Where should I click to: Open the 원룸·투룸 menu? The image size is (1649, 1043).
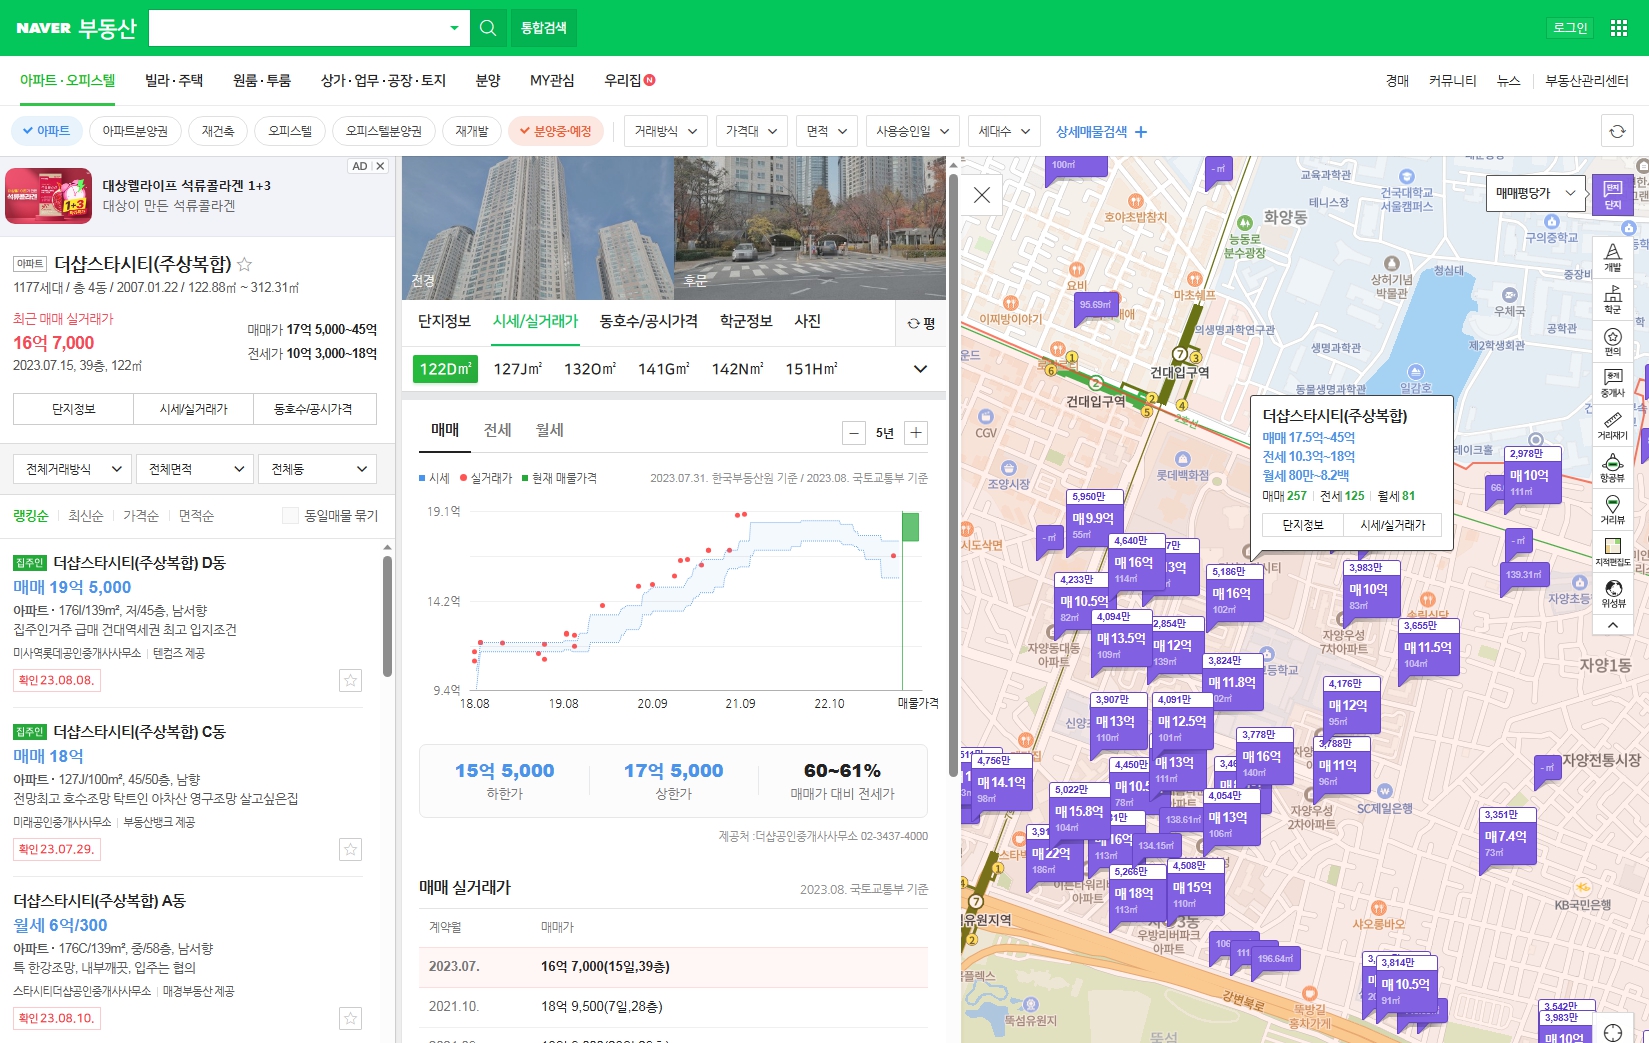262,80
